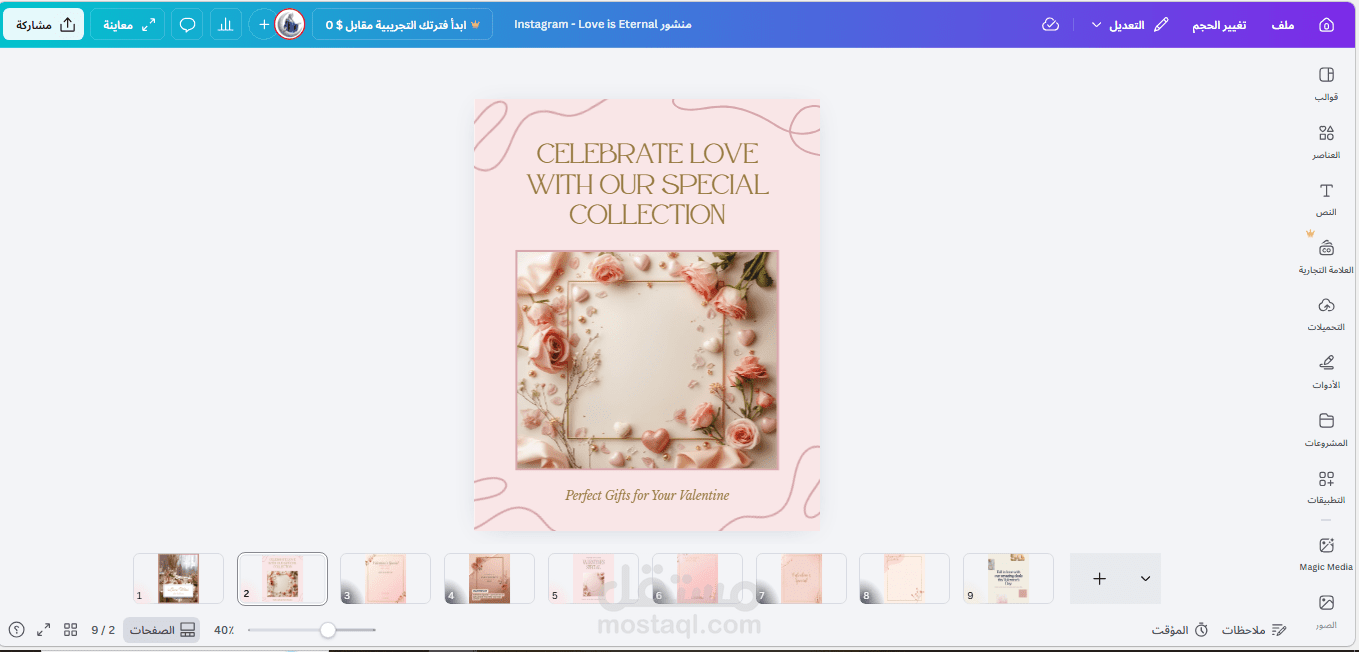Select page 2 thumbnail
1359x652 pixels.
click(x=282, y=578)
